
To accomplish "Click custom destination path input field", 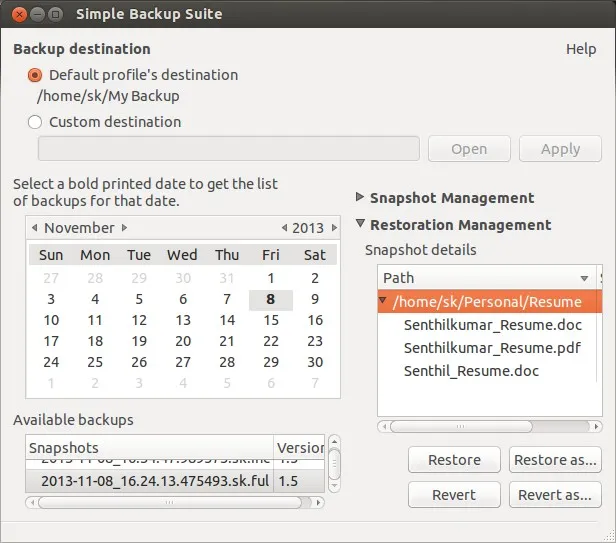I will (228, 149).
